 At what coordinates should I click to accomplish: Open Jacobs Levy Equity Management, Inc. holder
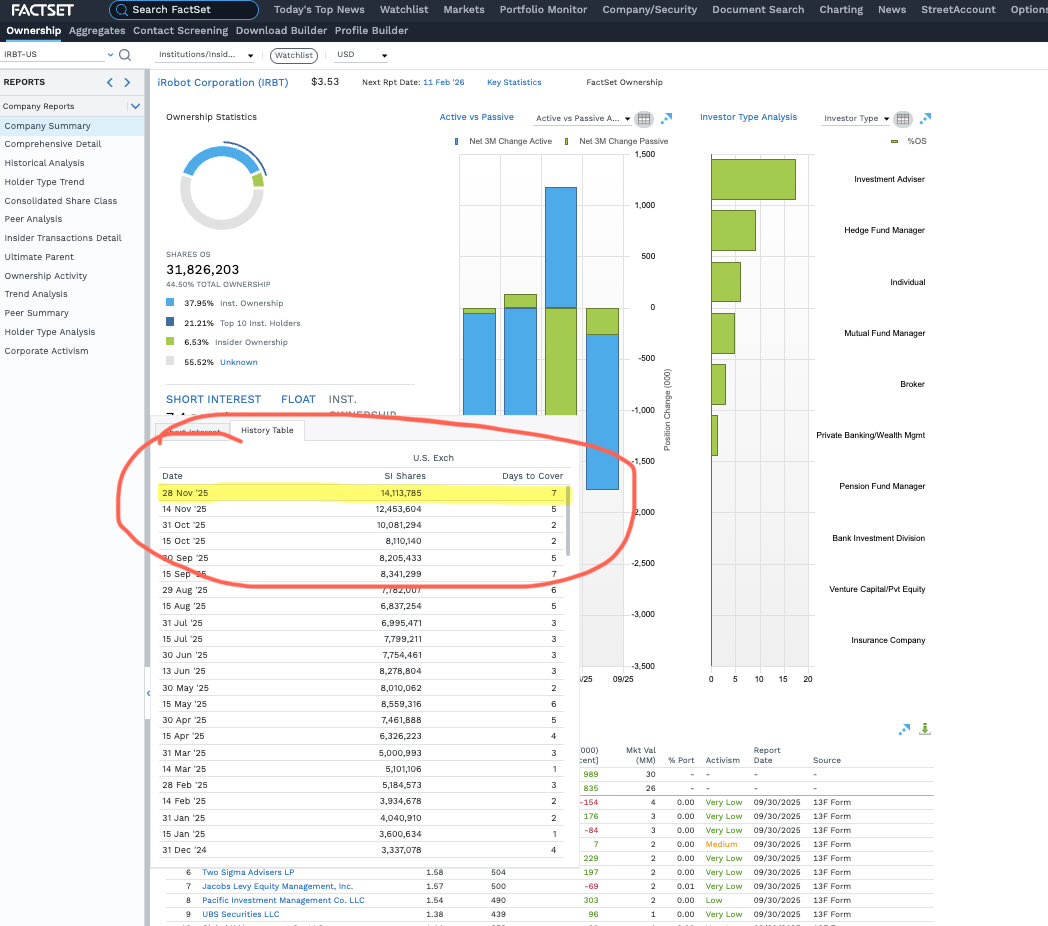pos(277,887)
